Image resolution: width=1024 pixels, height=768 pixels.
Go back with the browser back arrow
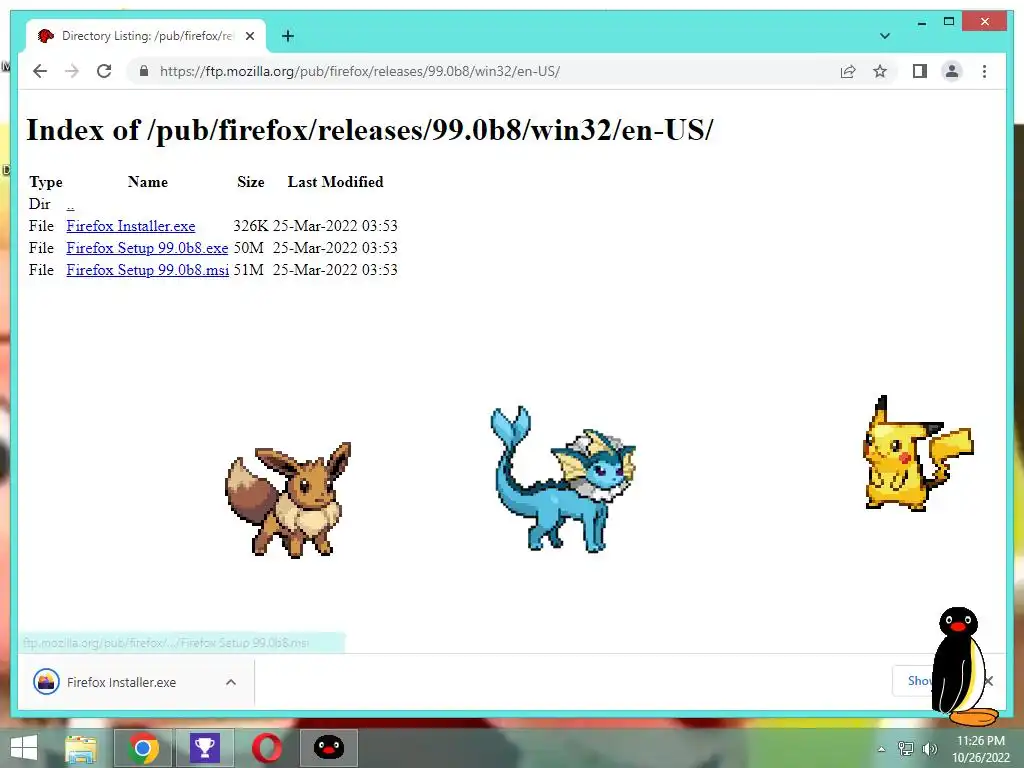click(40, 71)
